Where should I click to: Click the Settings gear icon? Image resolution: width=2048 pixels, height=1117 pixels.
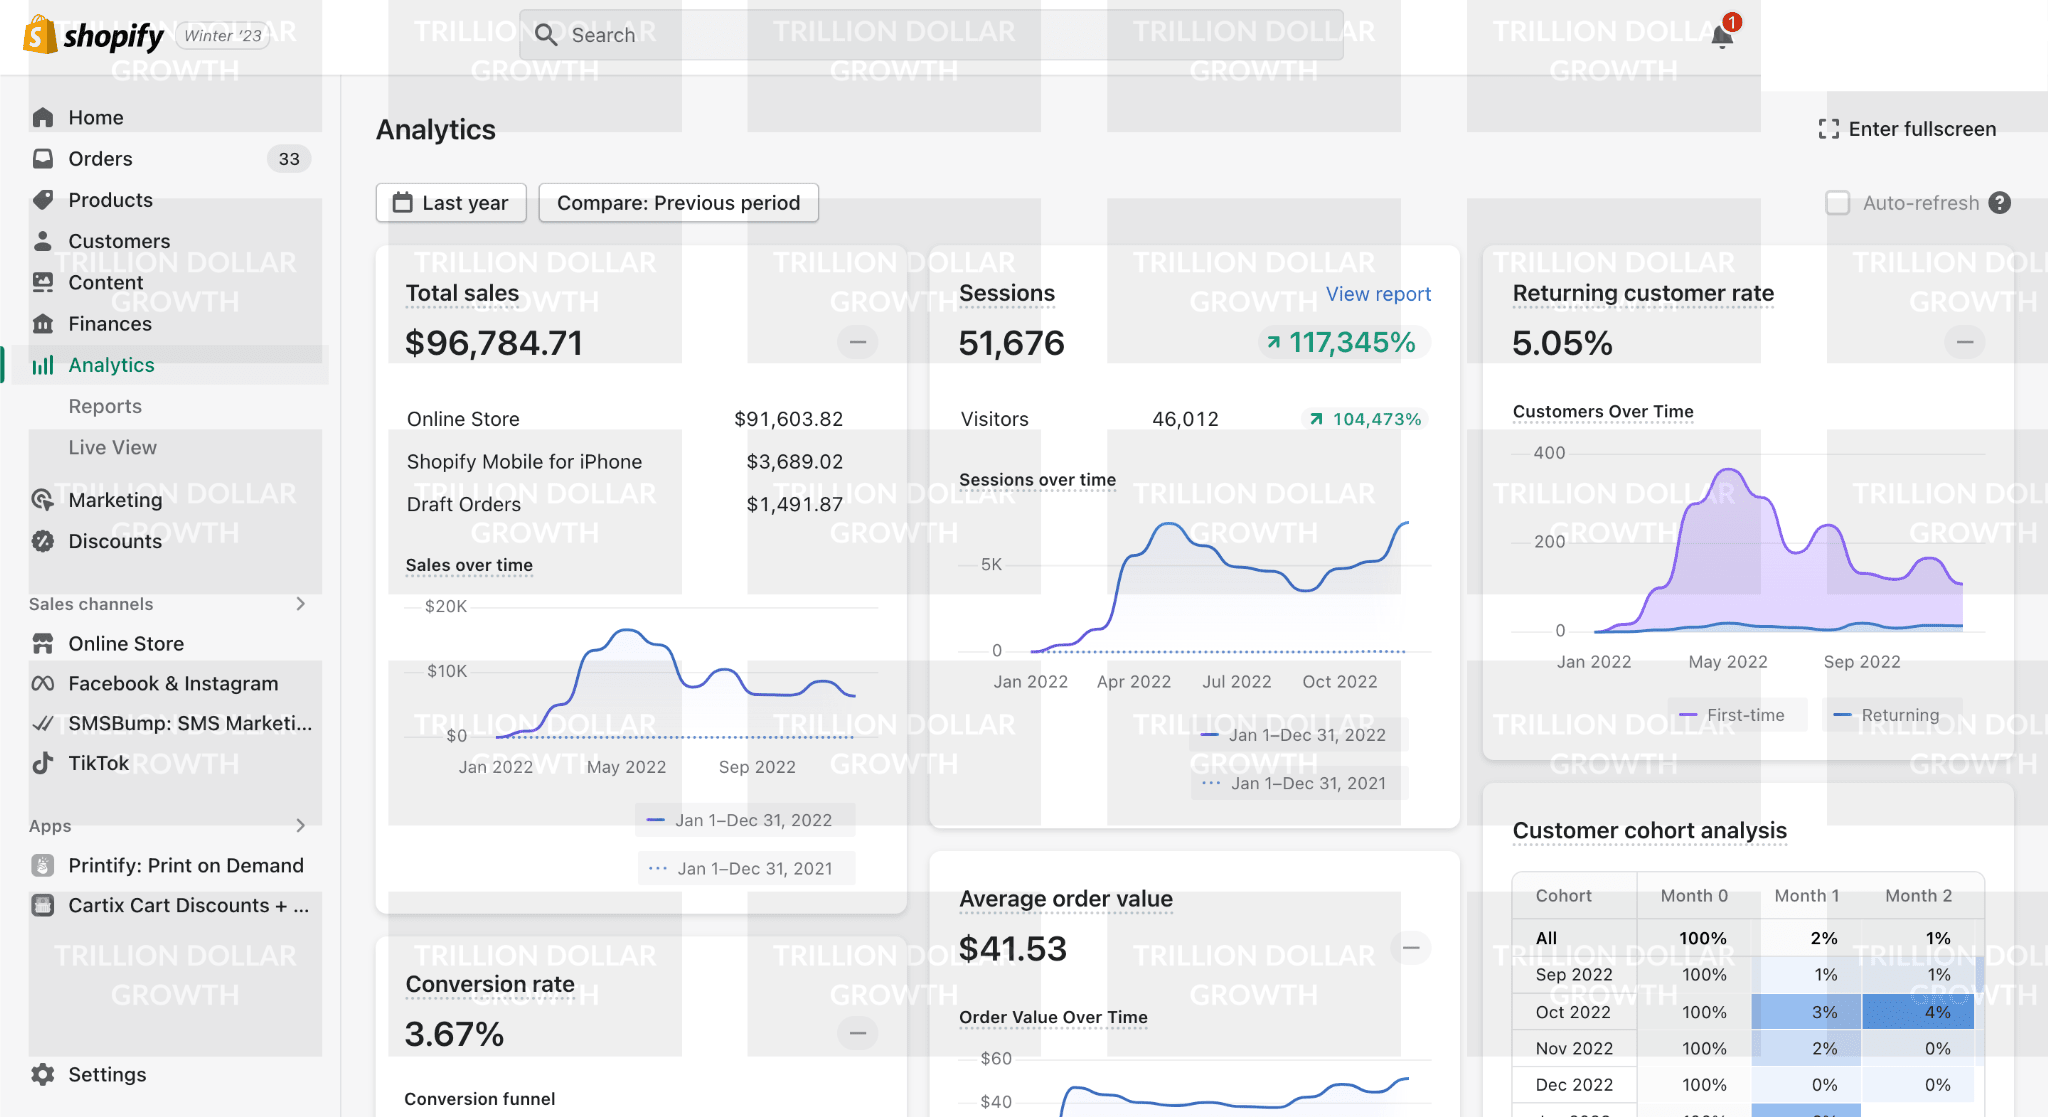pos(43,1074)
